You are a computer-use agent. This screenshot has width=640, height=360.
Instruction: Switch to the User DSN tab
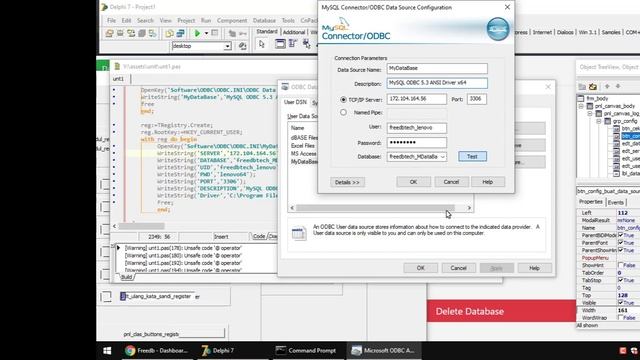pyautogui.click(x=295, y=102)
